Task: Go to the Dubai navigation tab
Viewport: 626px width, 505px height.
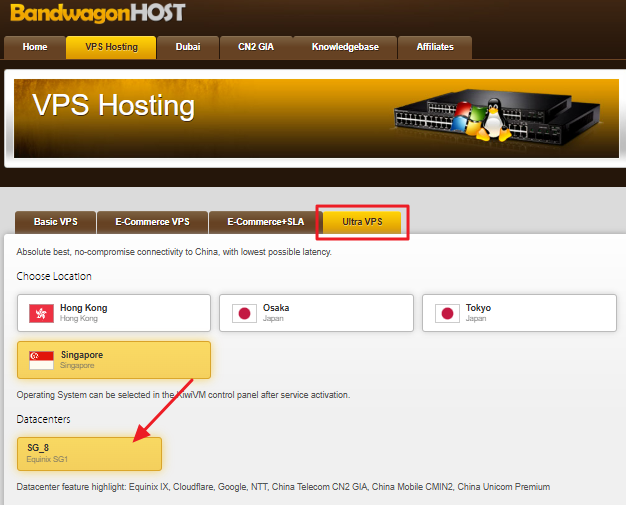Action: [x=188, y=48]
